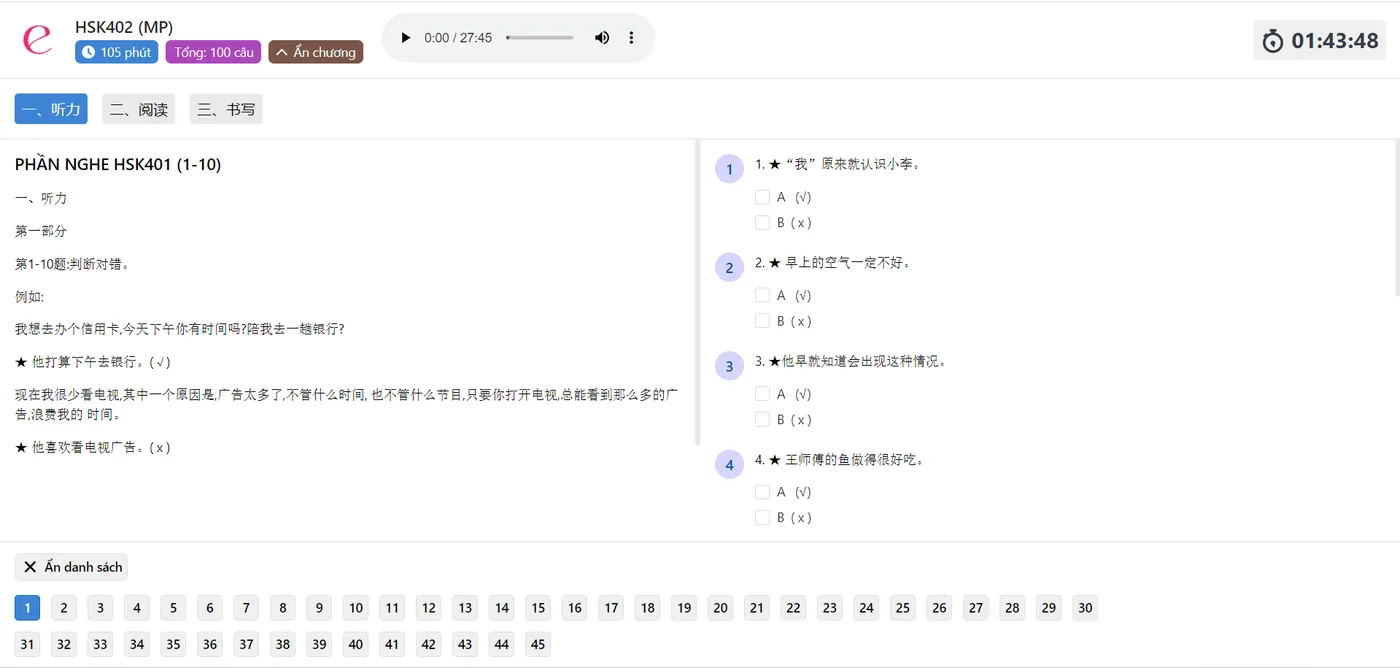1400x668 pixels.
Task: Mute the audio using speaker icon
Action: [602, 38]
